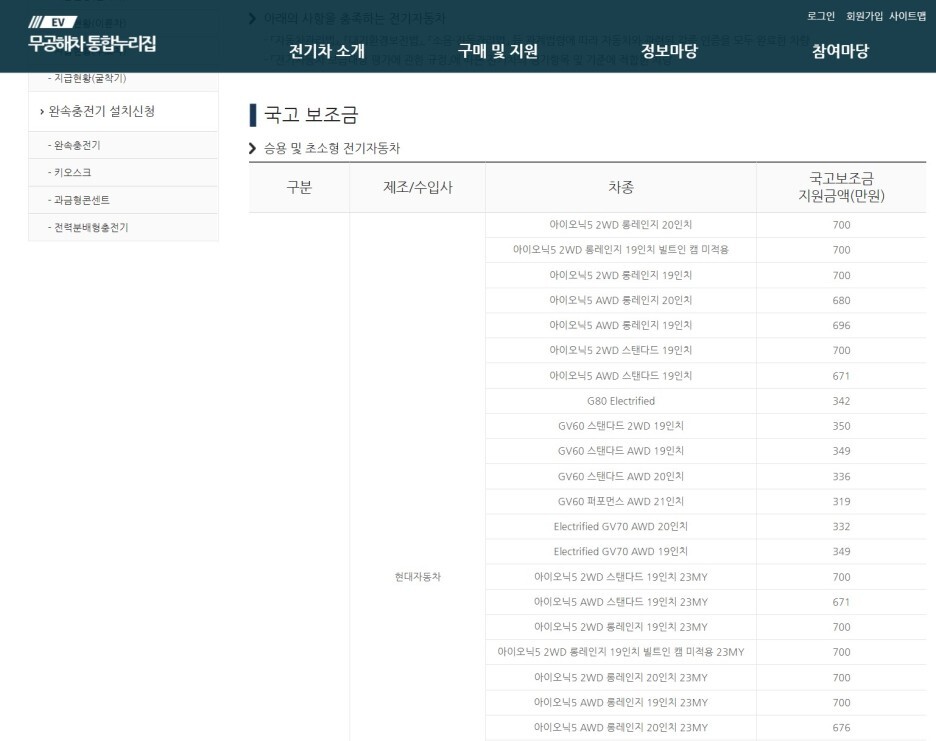This screenshot has height=741, width=936.
Task: Click subsidy amount 676
Action: click(x=841, y=728)
